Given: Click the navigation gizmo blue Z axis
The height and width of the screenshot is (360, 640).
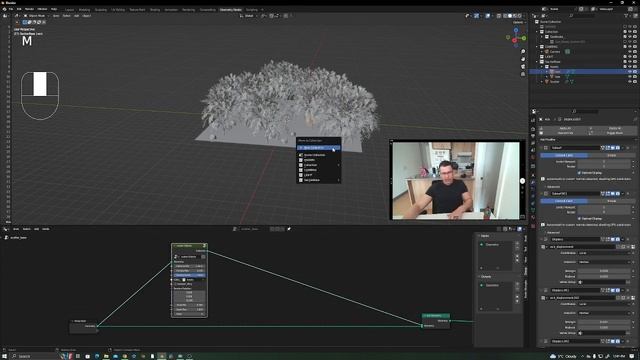Looking at the screenshot, I should coord(516,30).
